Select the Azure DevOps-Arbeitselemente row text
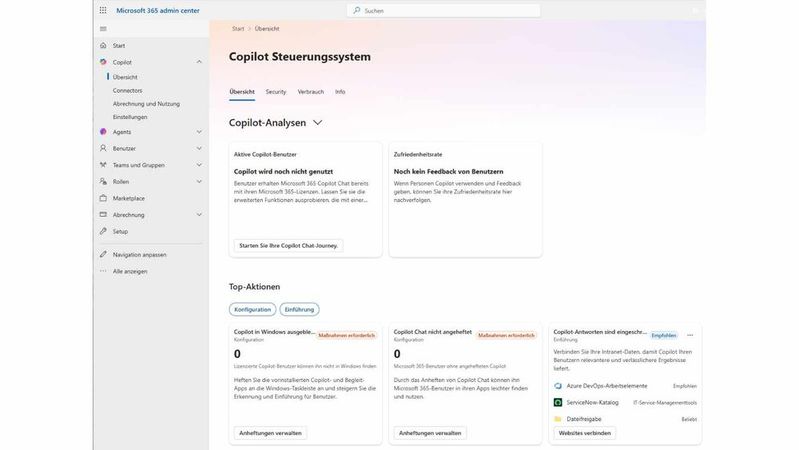The width and height of the screenshot is (799, 450). (x=607, y=386)
